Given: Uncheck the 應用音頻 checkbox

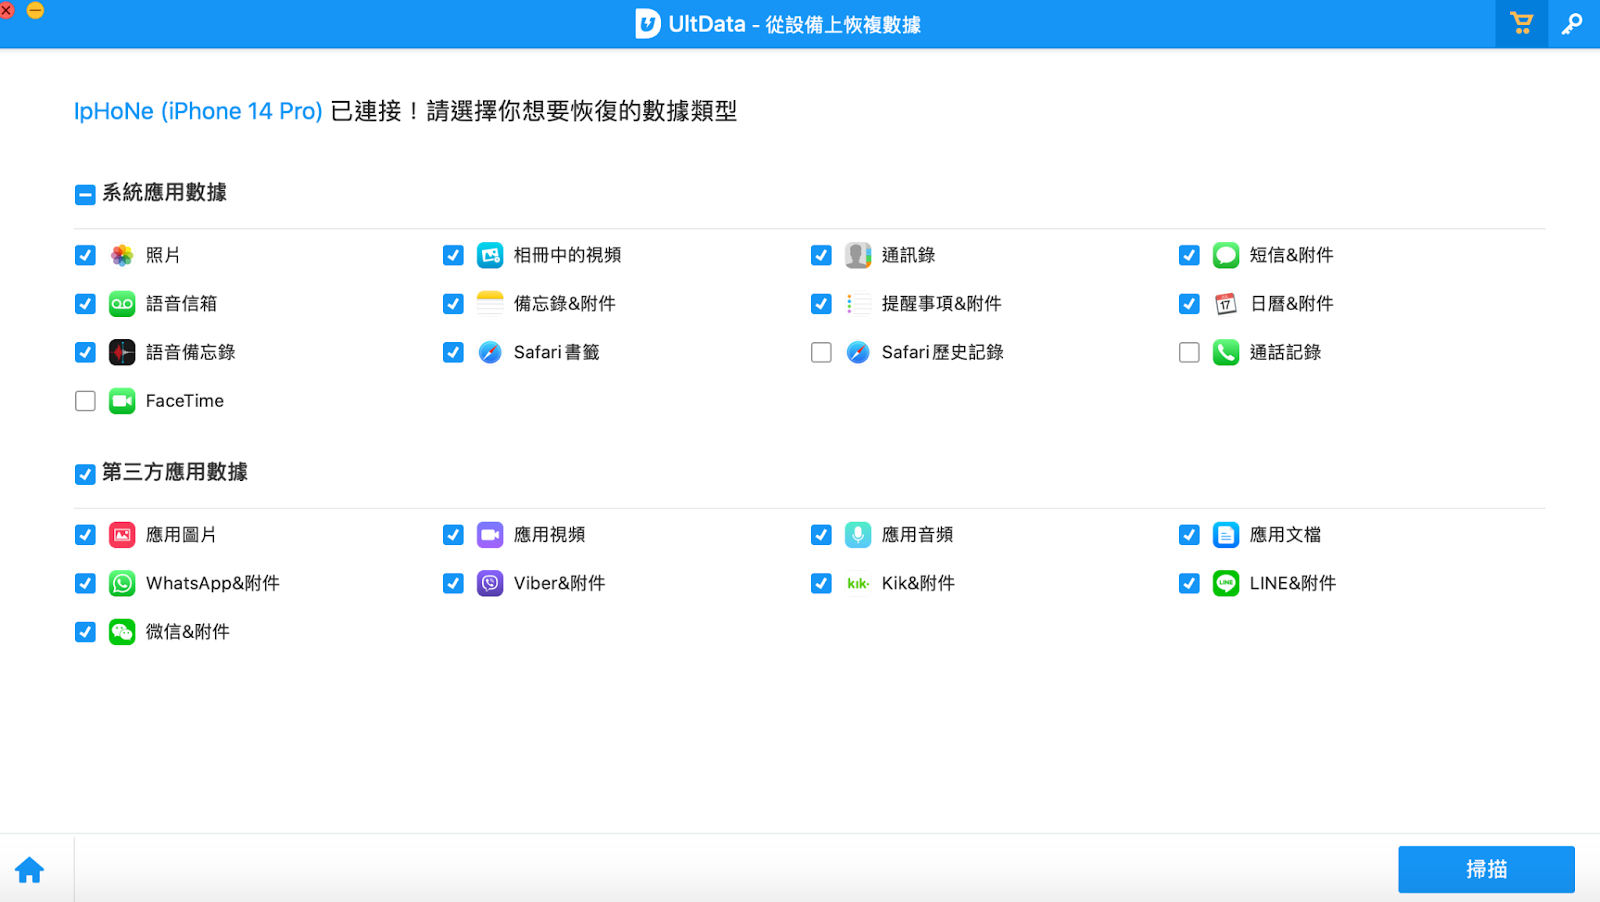Looking at the screenshot, I should 821,535.
